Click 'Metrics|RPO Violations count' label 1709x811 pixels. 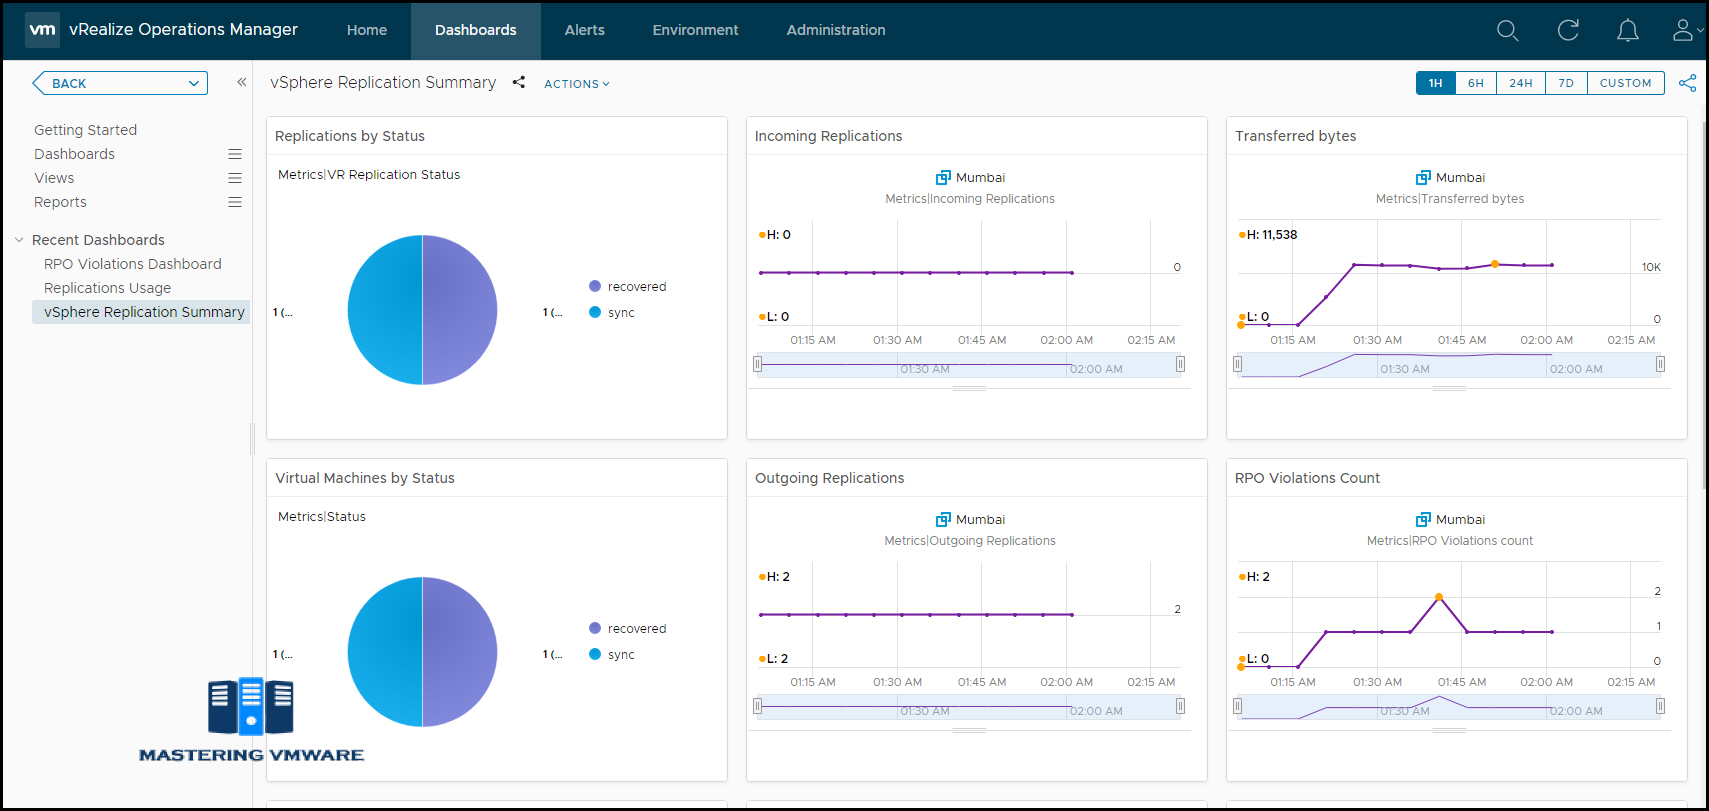click(x=1450, y=541)
